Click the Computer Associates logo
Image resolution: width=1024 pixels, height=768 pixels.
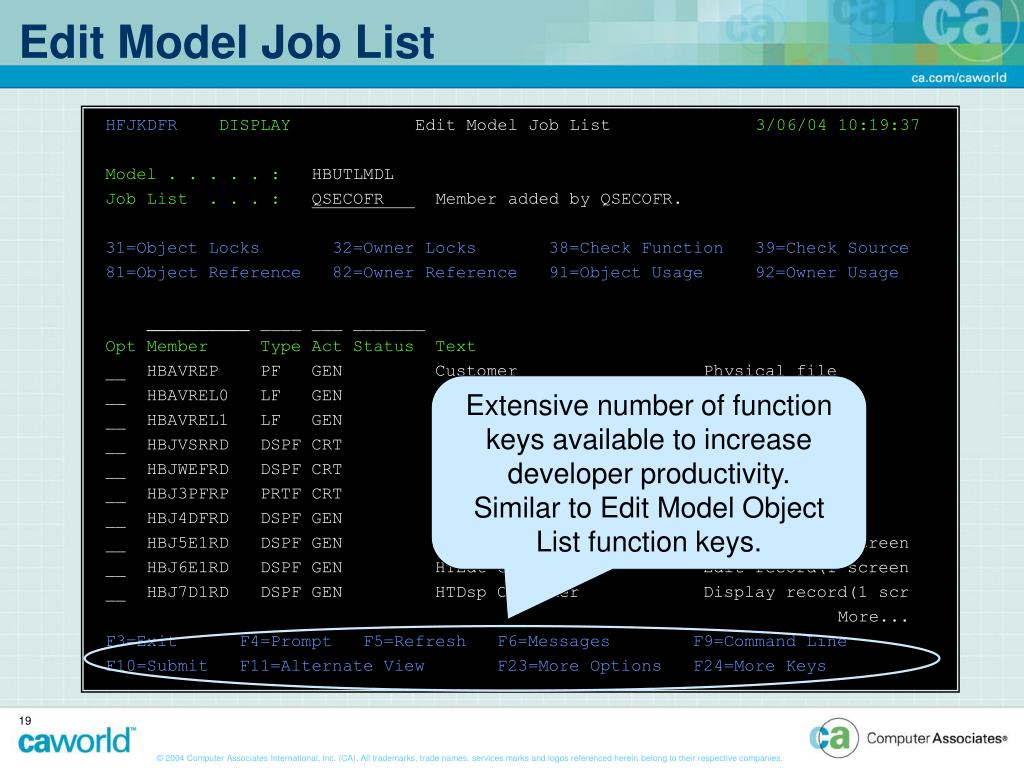pyautogui.click(x=908, y=738)
